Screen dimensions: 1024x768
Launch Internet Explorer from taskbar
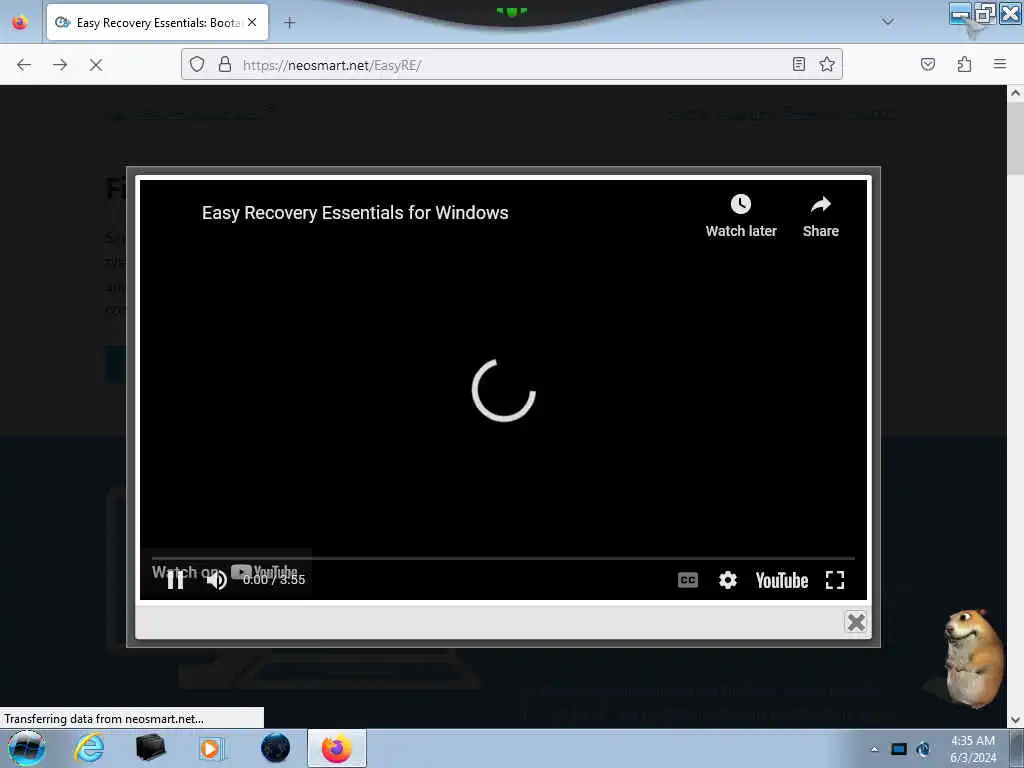(x=89, y=748)
